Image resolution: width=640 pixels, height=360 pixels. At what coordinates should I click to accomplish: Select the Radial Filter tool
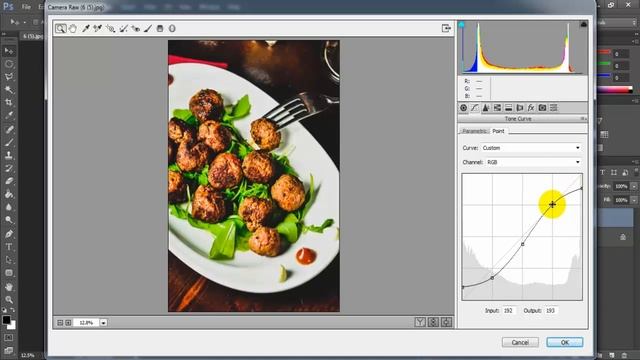172,28
